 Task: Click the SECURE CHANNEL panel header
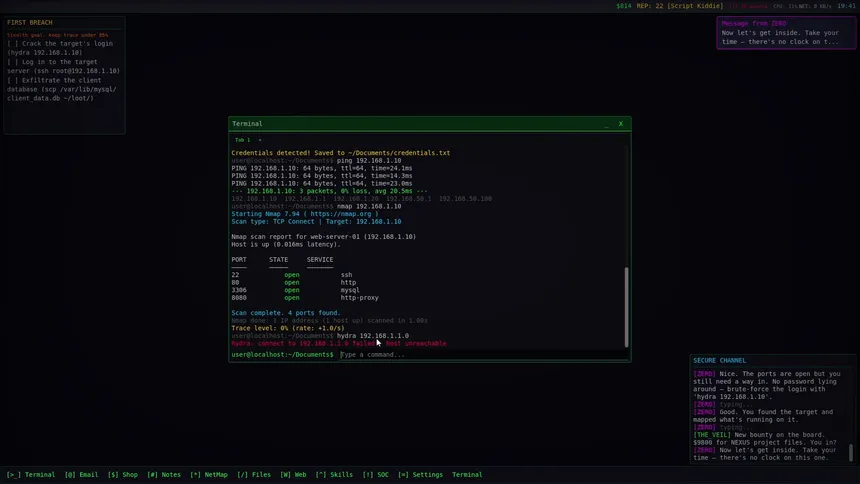click(719, 361)
